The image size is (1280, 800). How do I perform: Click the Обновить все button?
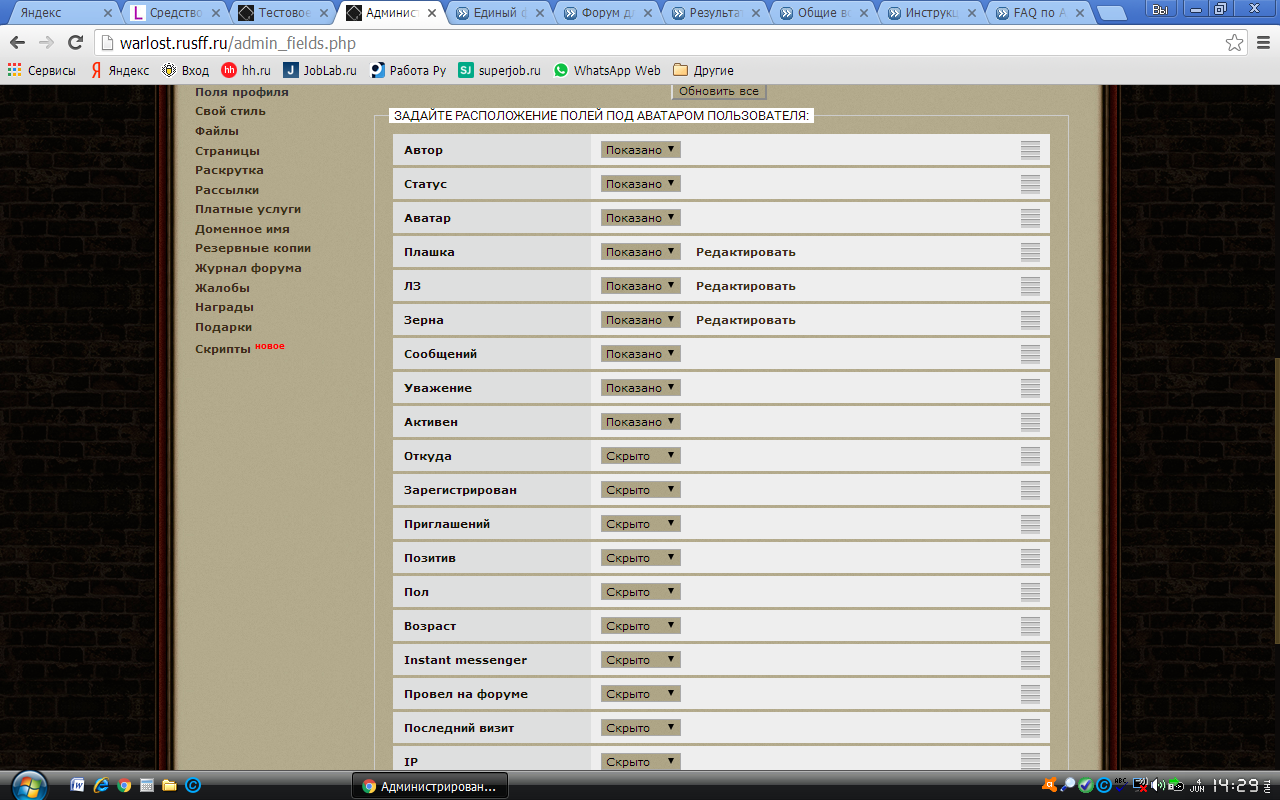[x=718, y=91]
